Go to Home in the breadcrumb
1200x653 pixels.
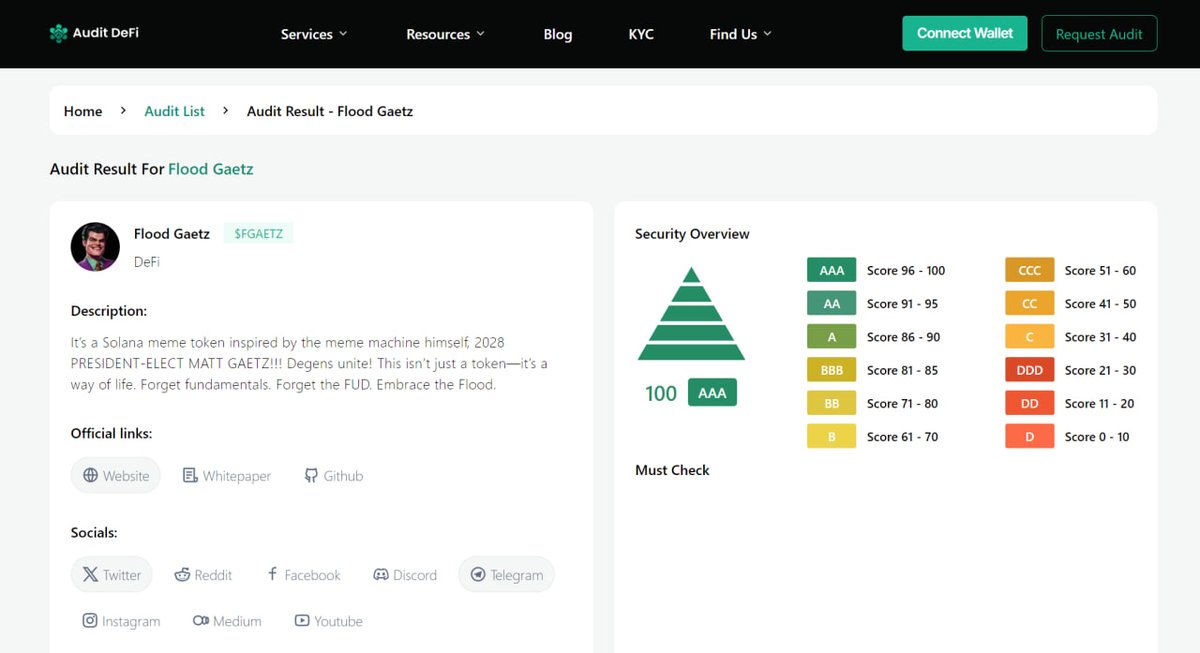pos(83,111)
